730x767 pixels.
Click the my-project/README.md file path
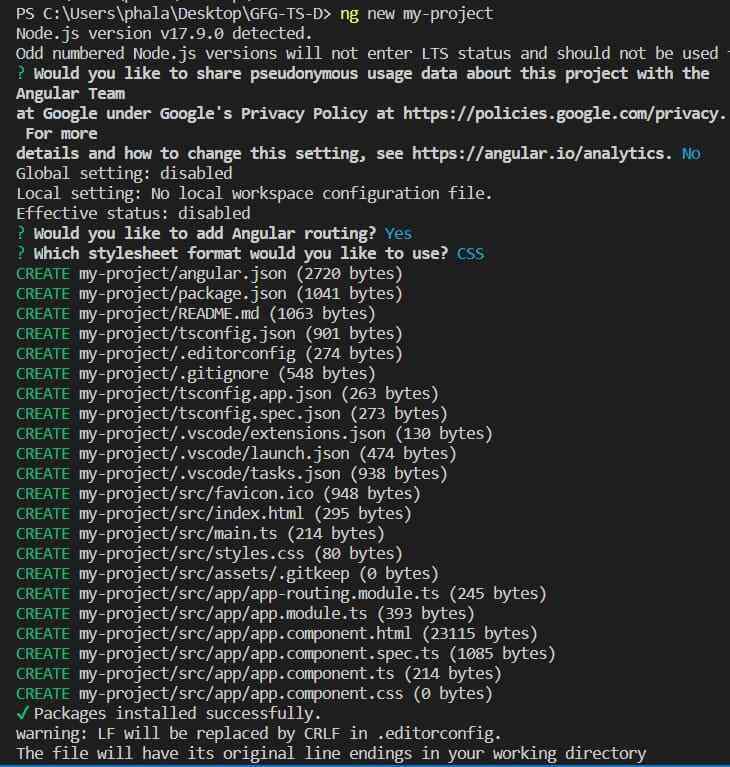point(169,314)
